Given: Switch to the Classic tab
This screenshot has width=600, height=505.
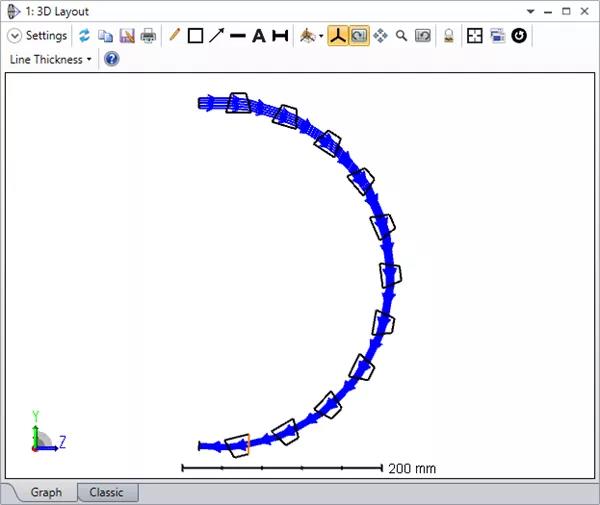Looking at the screenshot, I should pyautogui.click(x=106, y=492).
